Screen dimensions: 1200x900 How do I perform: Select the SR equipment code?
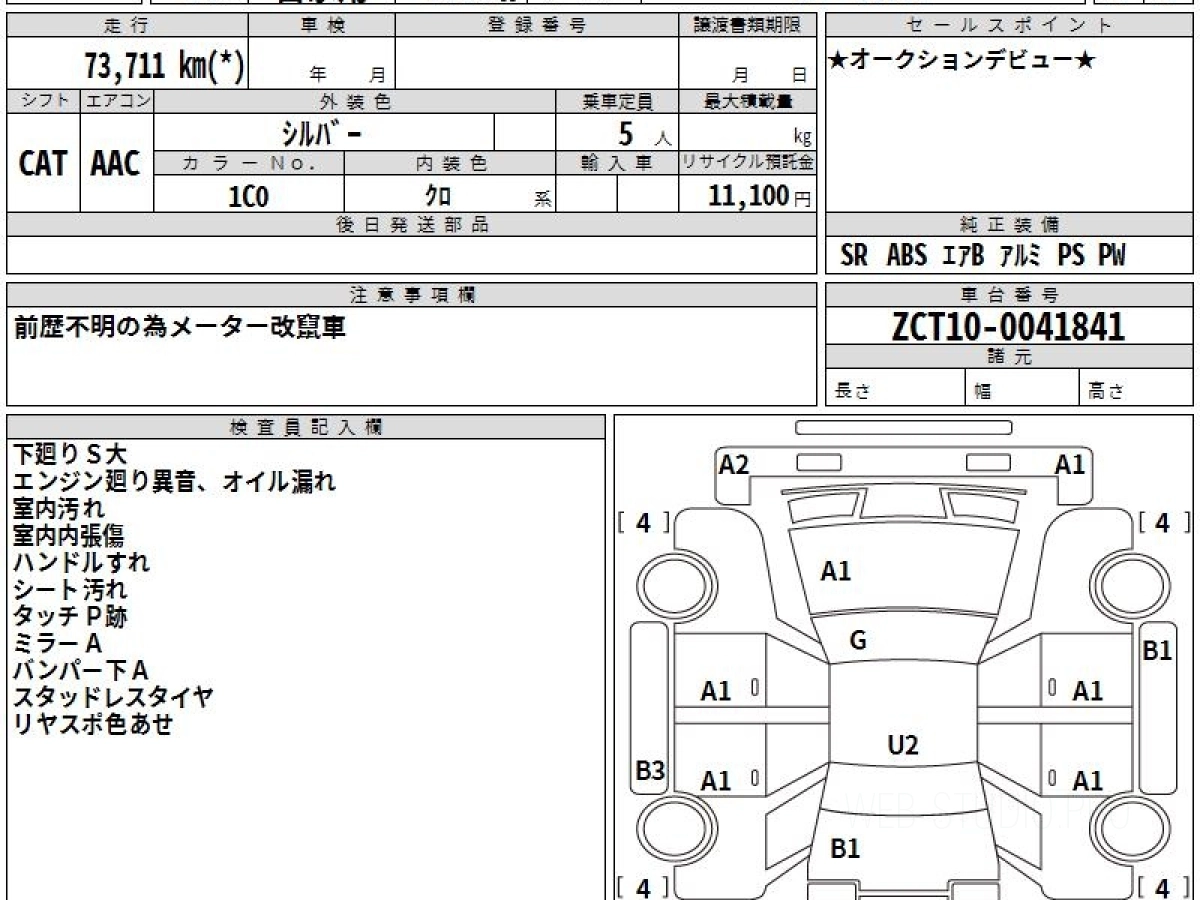click(x=854, y=256)
